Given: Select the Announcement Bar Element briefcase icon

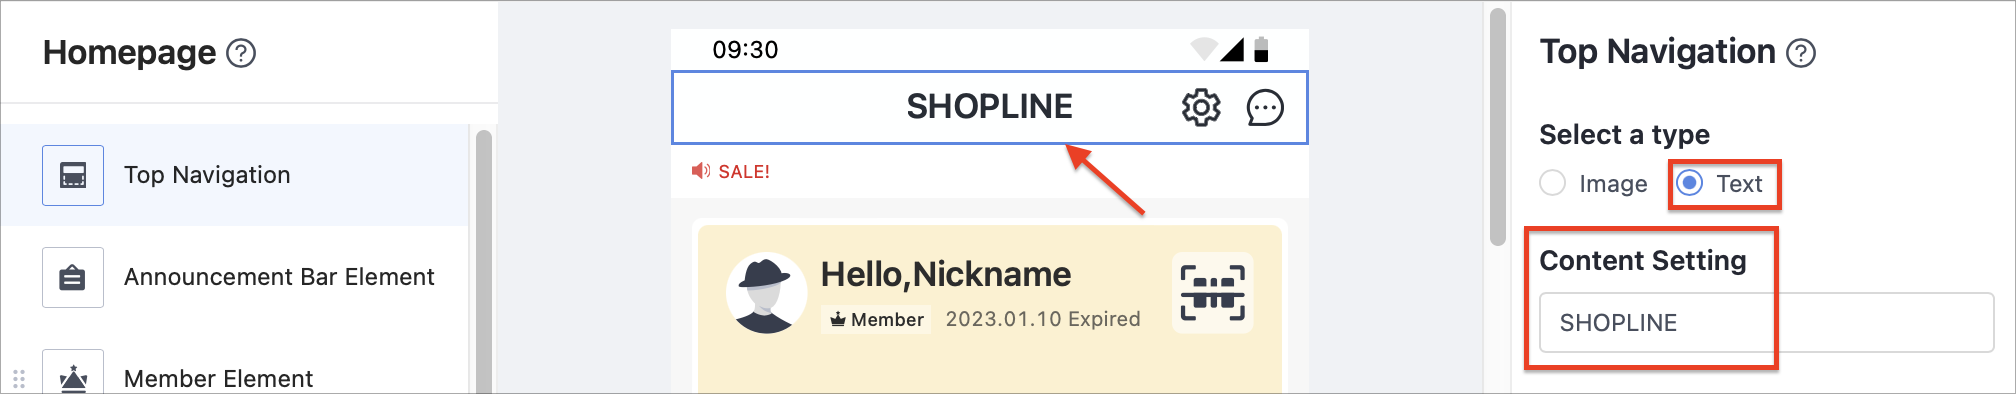Looking at the screenshot, I should (73, 277).
